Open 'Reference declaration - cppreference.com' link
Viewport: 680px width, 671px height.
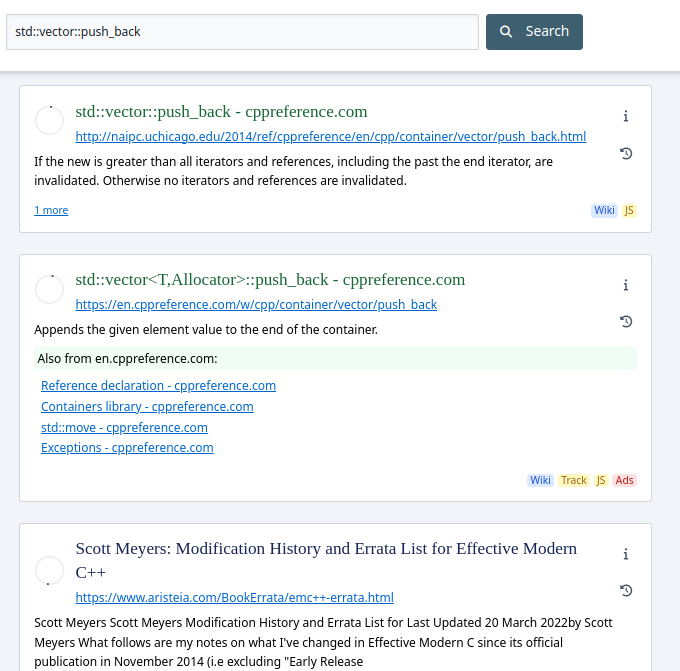point(158,386)
